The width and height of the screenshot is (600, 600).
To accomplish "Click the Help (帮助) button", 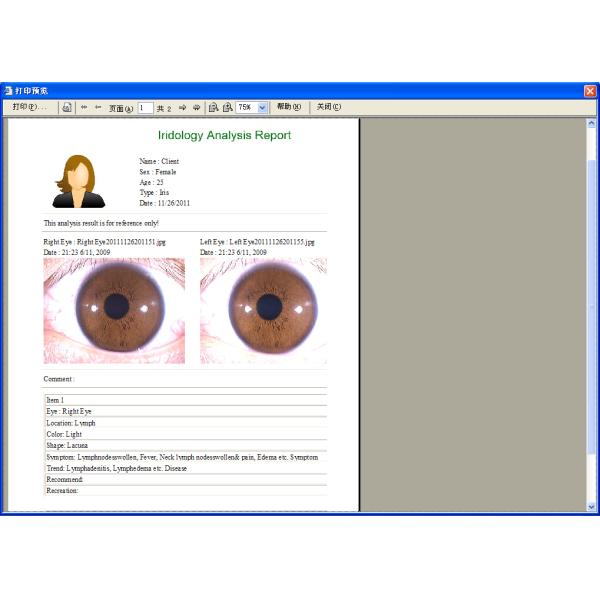I will coord(289,107).
